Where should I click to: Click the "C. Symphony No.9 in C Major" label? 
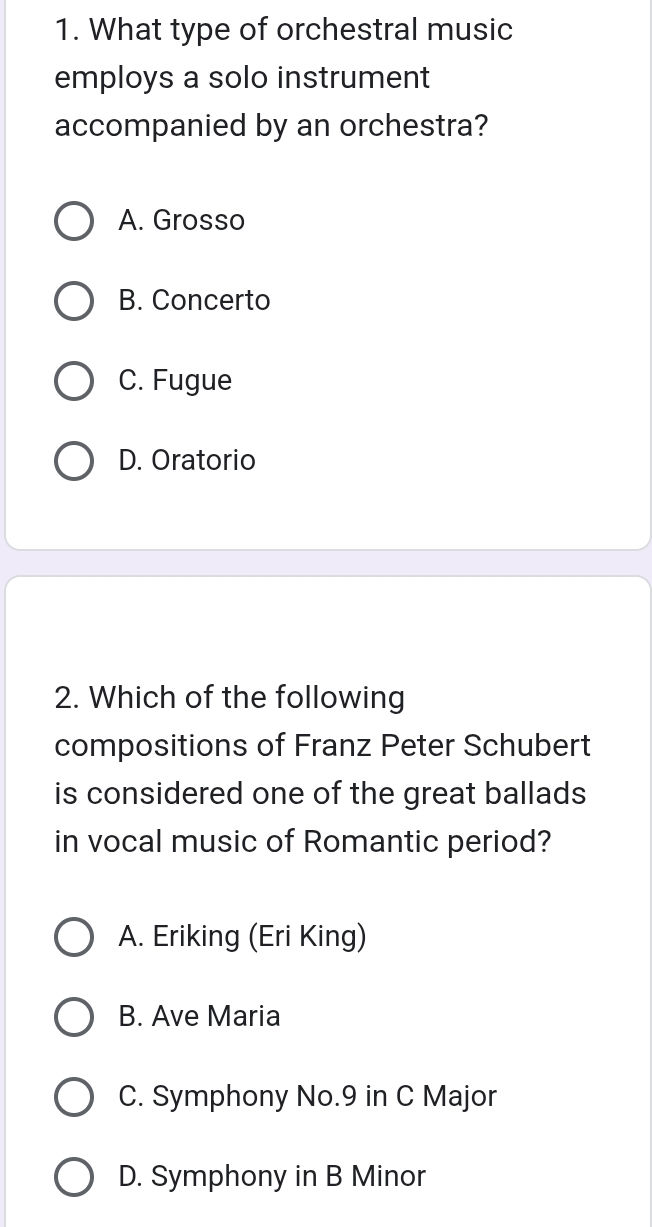point(307,1097)
